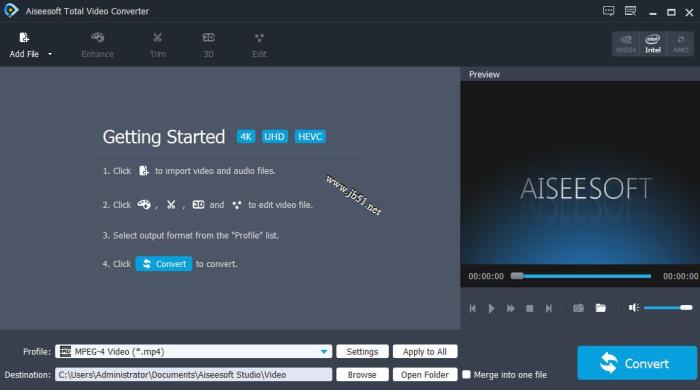The image size is (700, 390).
Task: Open the snapshot folder icon
Action: pos(601,308)
